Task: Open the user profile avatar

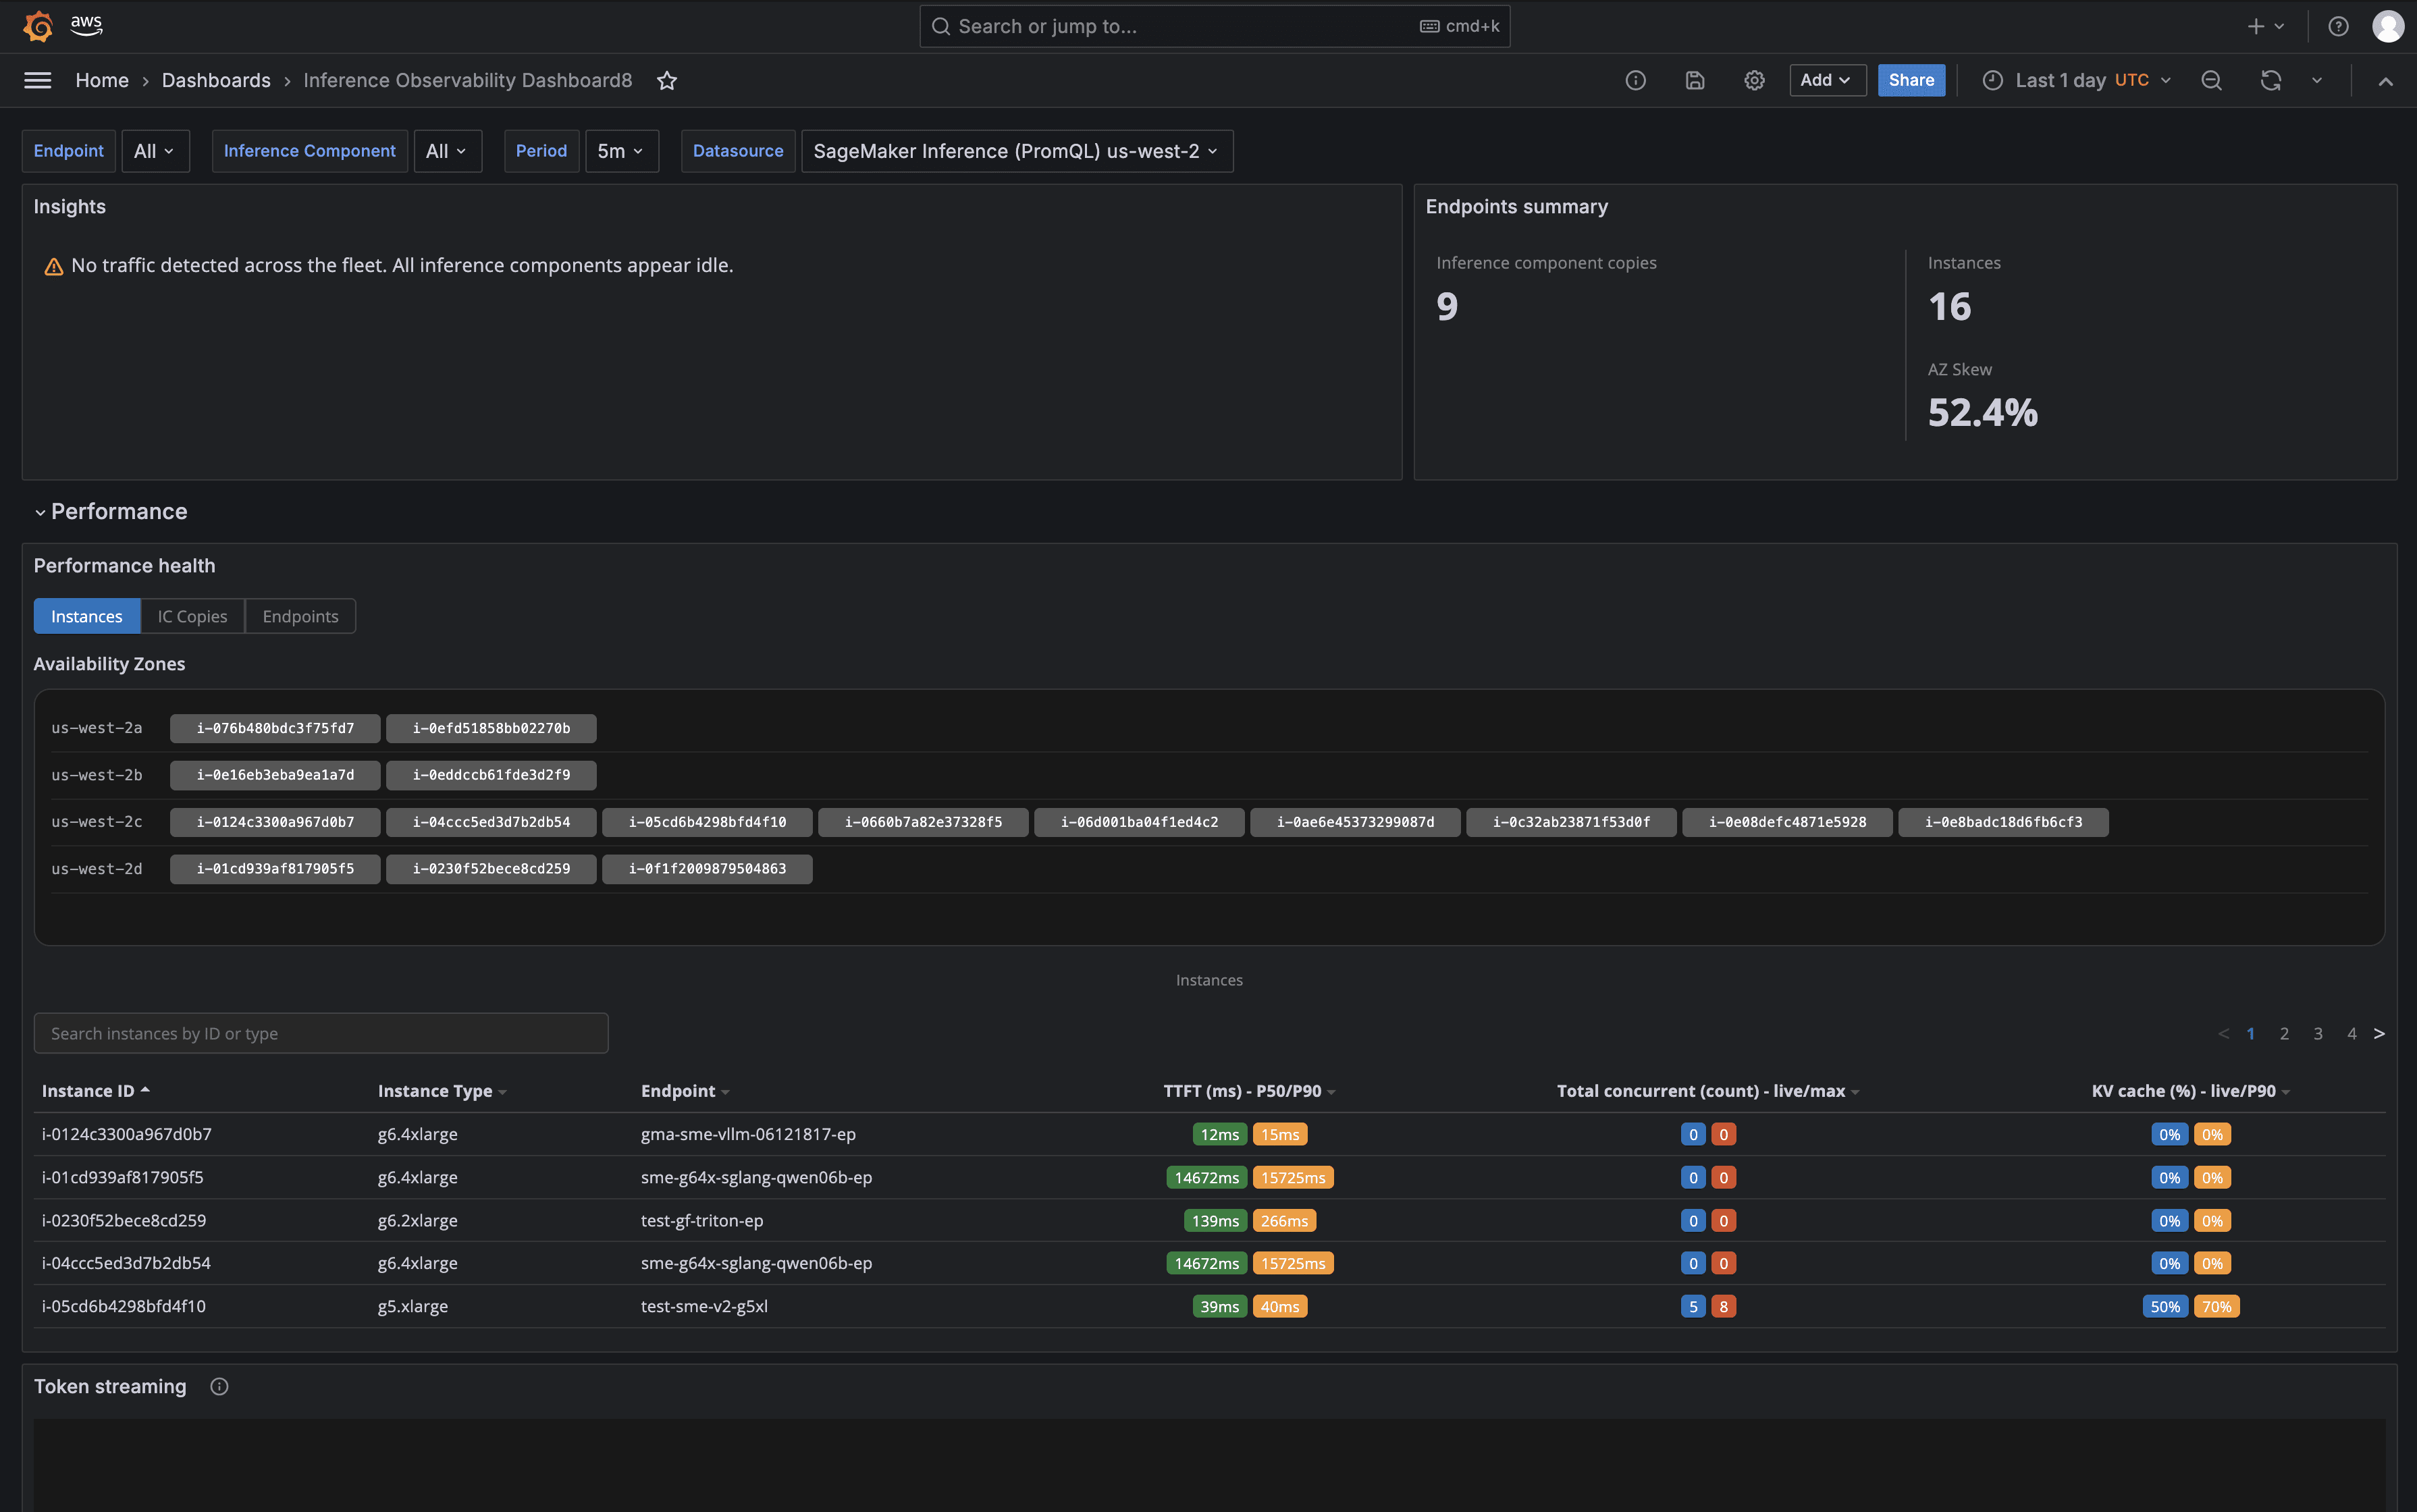Action: 2388,26
